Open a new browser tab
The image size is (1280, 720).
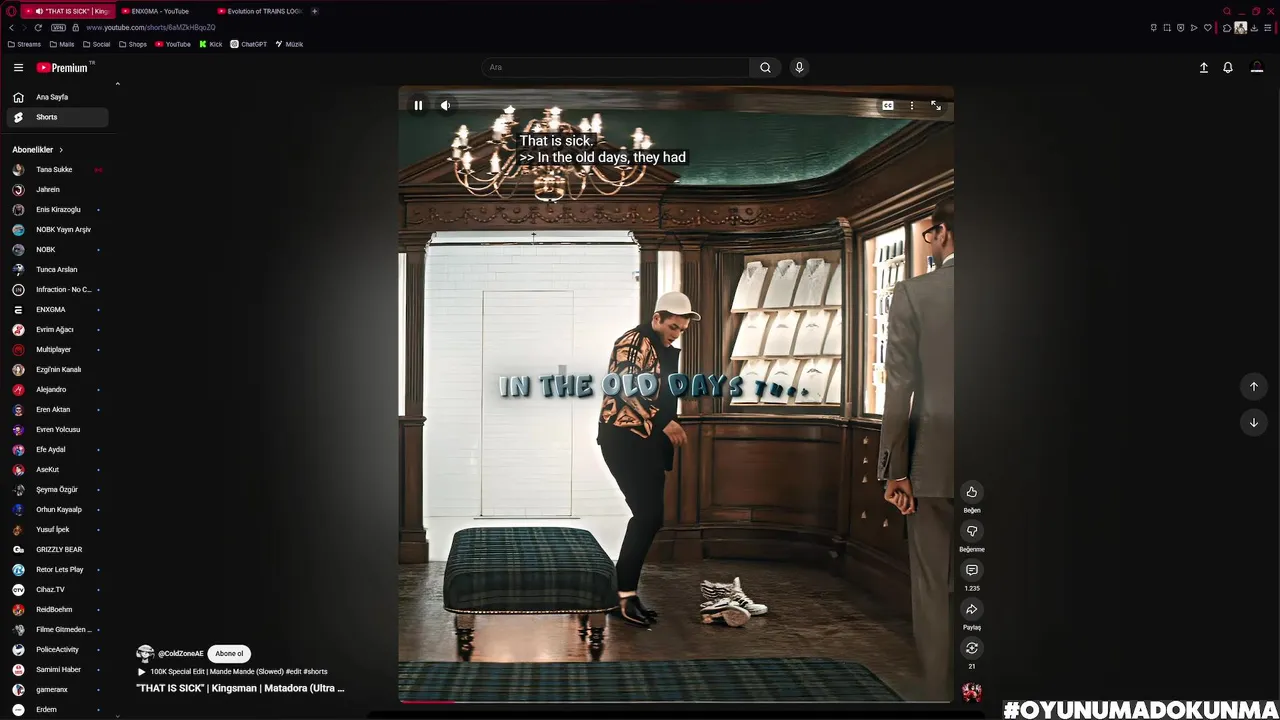[314, 11]
